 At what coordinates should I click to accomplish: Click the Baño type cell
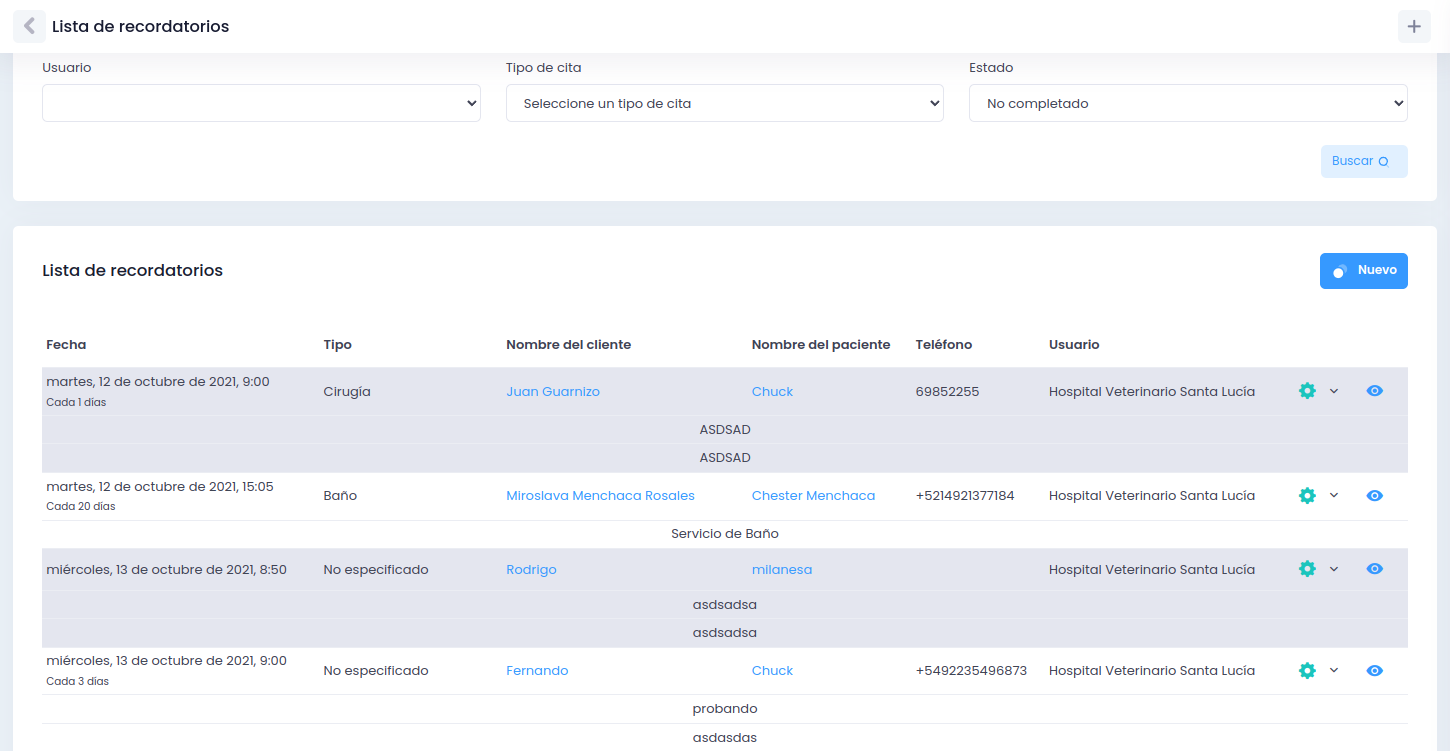pyautogui.click(x=340, y=496)
